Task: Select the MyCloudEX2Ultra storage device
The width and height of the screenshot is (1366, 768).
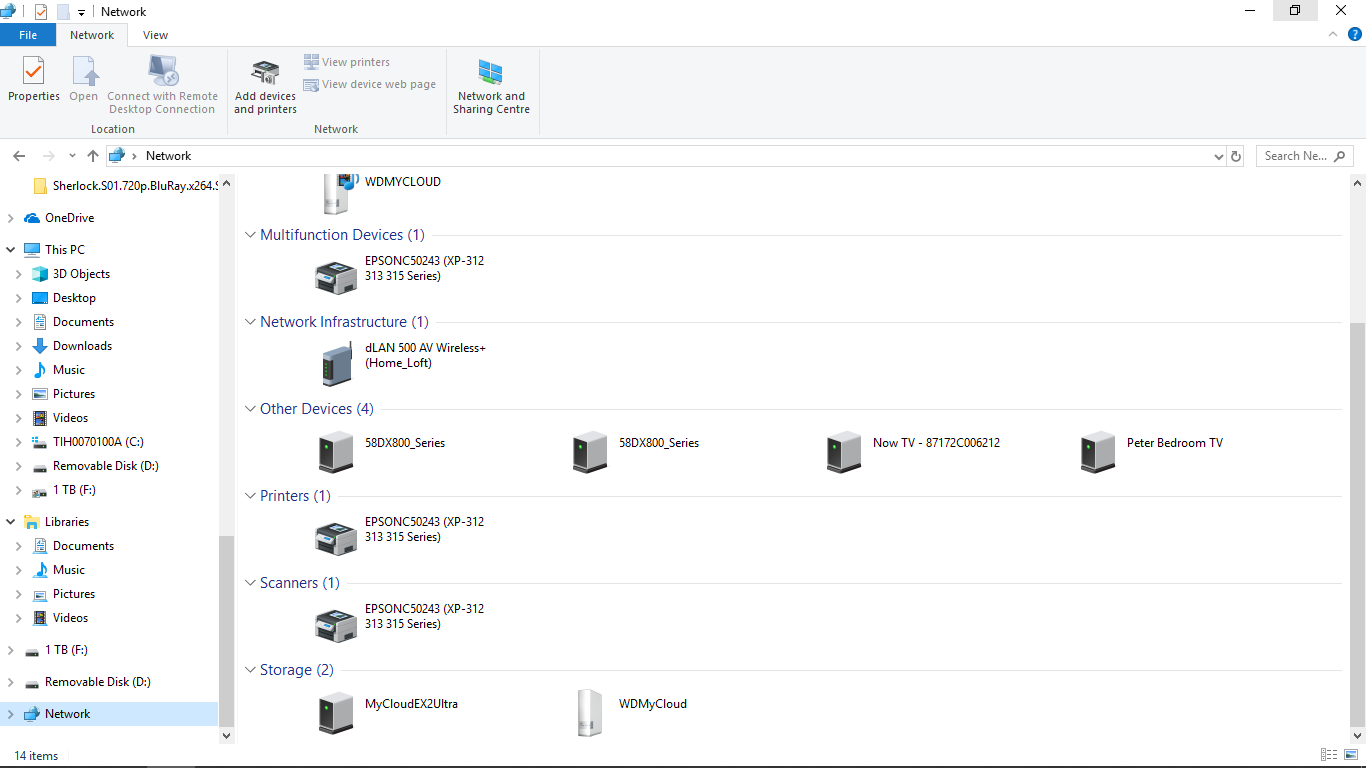Action: (388, 712)
